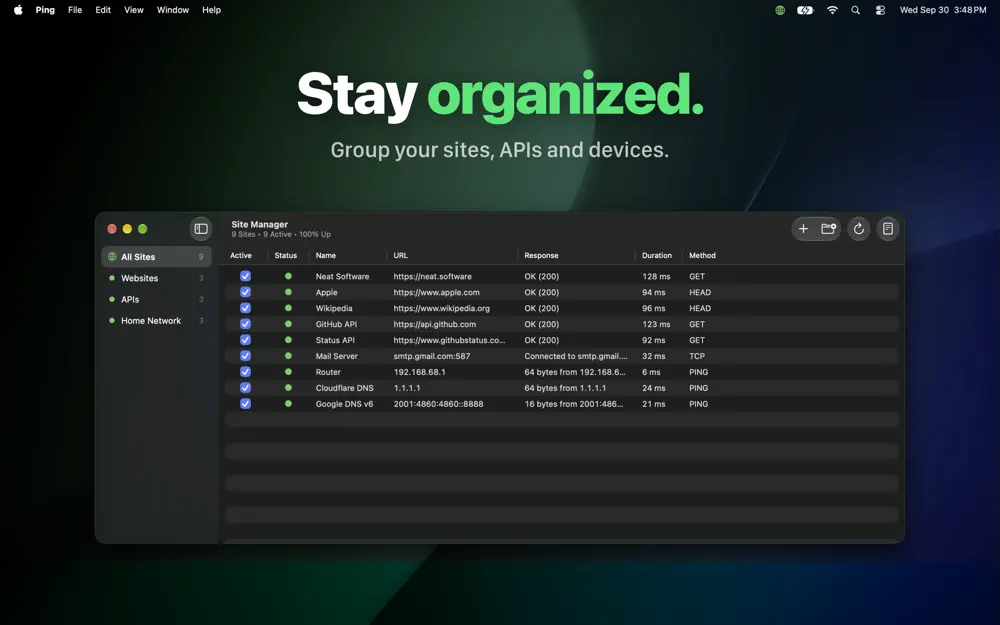The width and height of the screenshot is (1000, 625).
Task: Toggle Google DNS v6 Active checkbox
Action: (x=246, y=404)
